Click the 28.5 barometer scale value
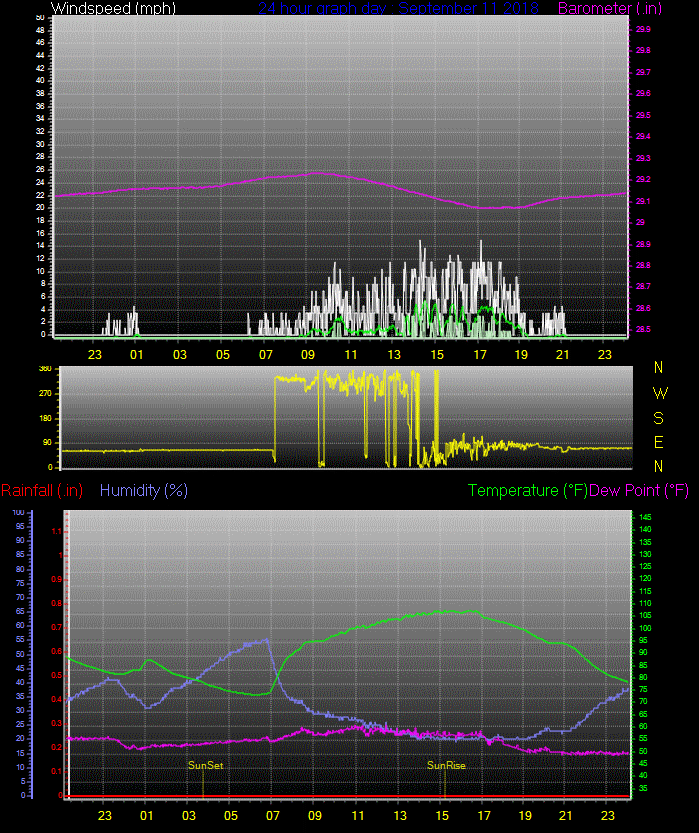699x833 pixels. coord(643,329)
